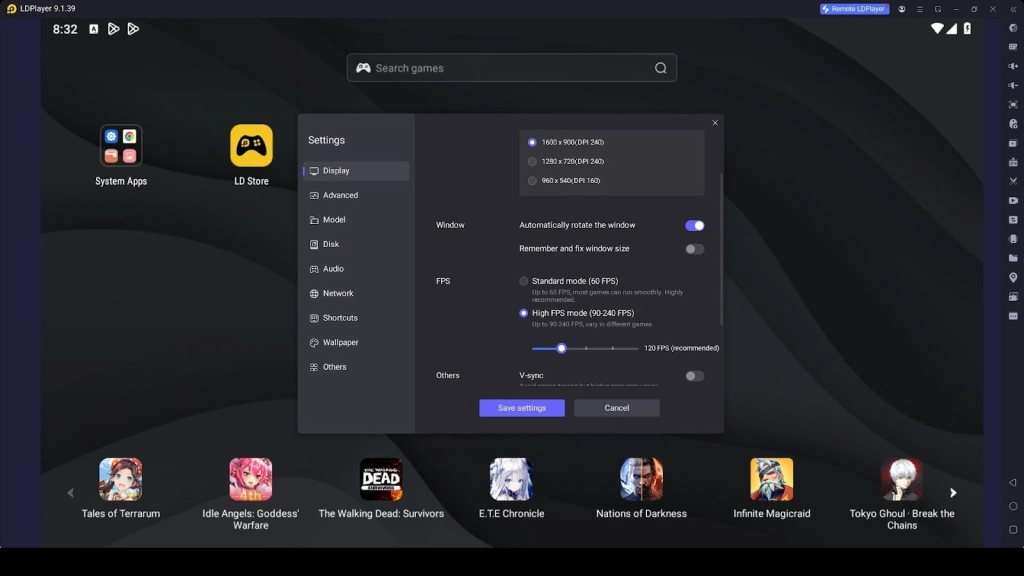Toggle Remember and fix window size

pos(694,249)
